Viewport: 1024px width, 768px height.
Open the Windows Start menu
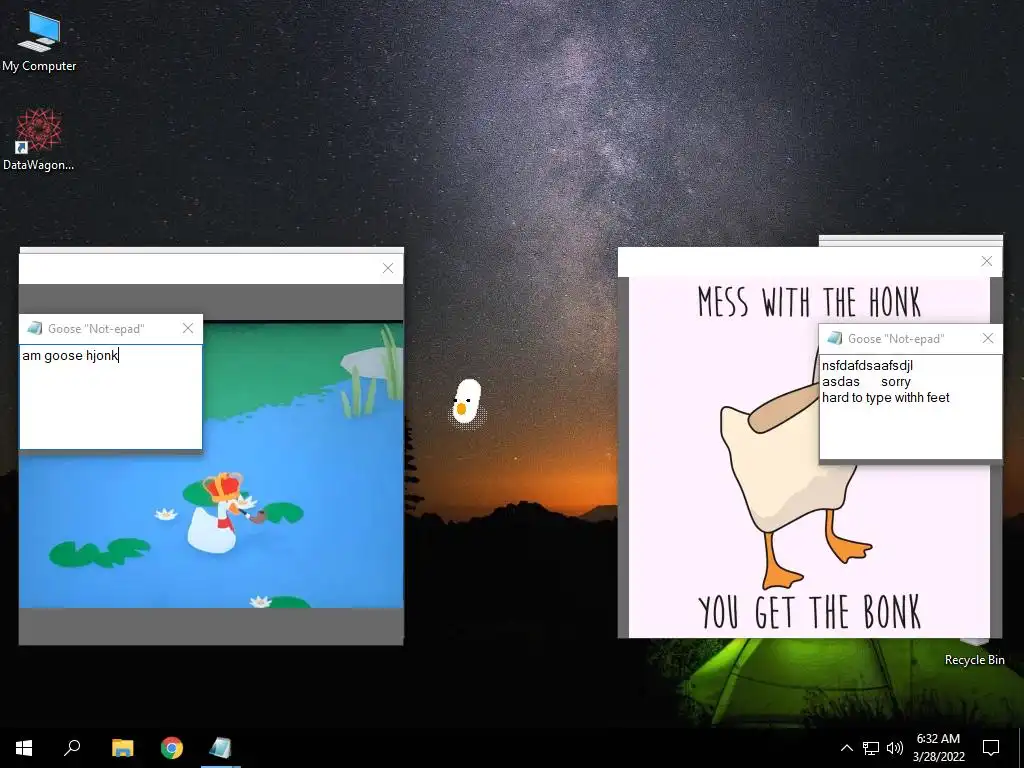(x=24, y=748)
